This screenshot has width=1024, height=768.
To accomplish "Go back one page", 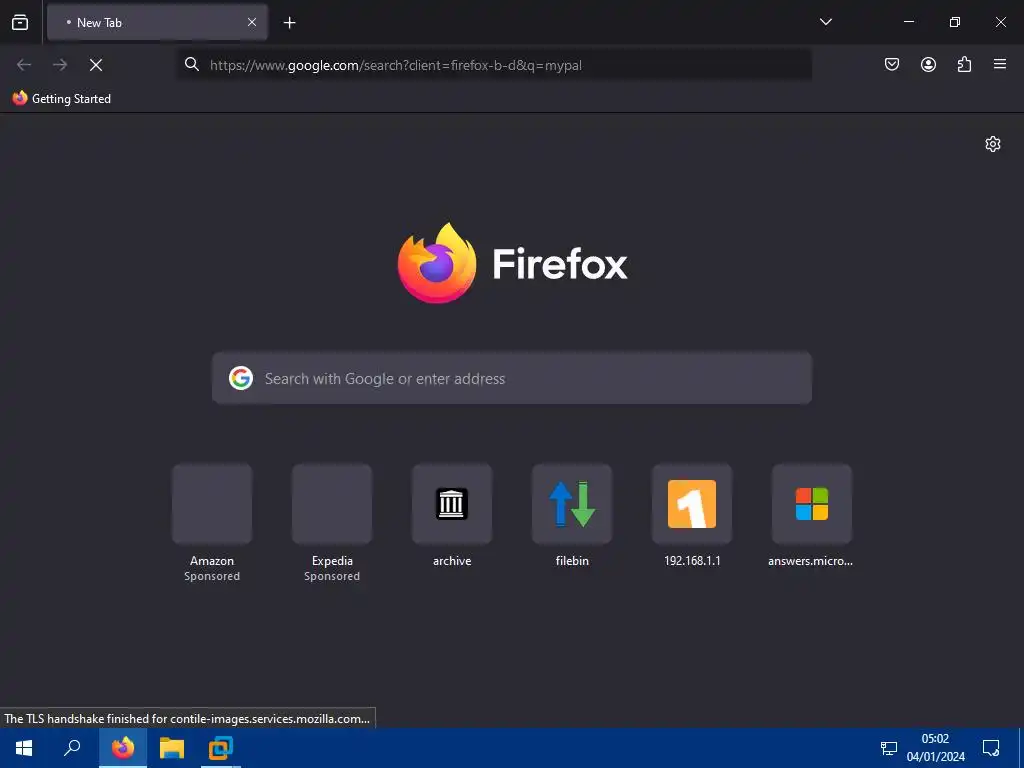I will tap(24, 65).
